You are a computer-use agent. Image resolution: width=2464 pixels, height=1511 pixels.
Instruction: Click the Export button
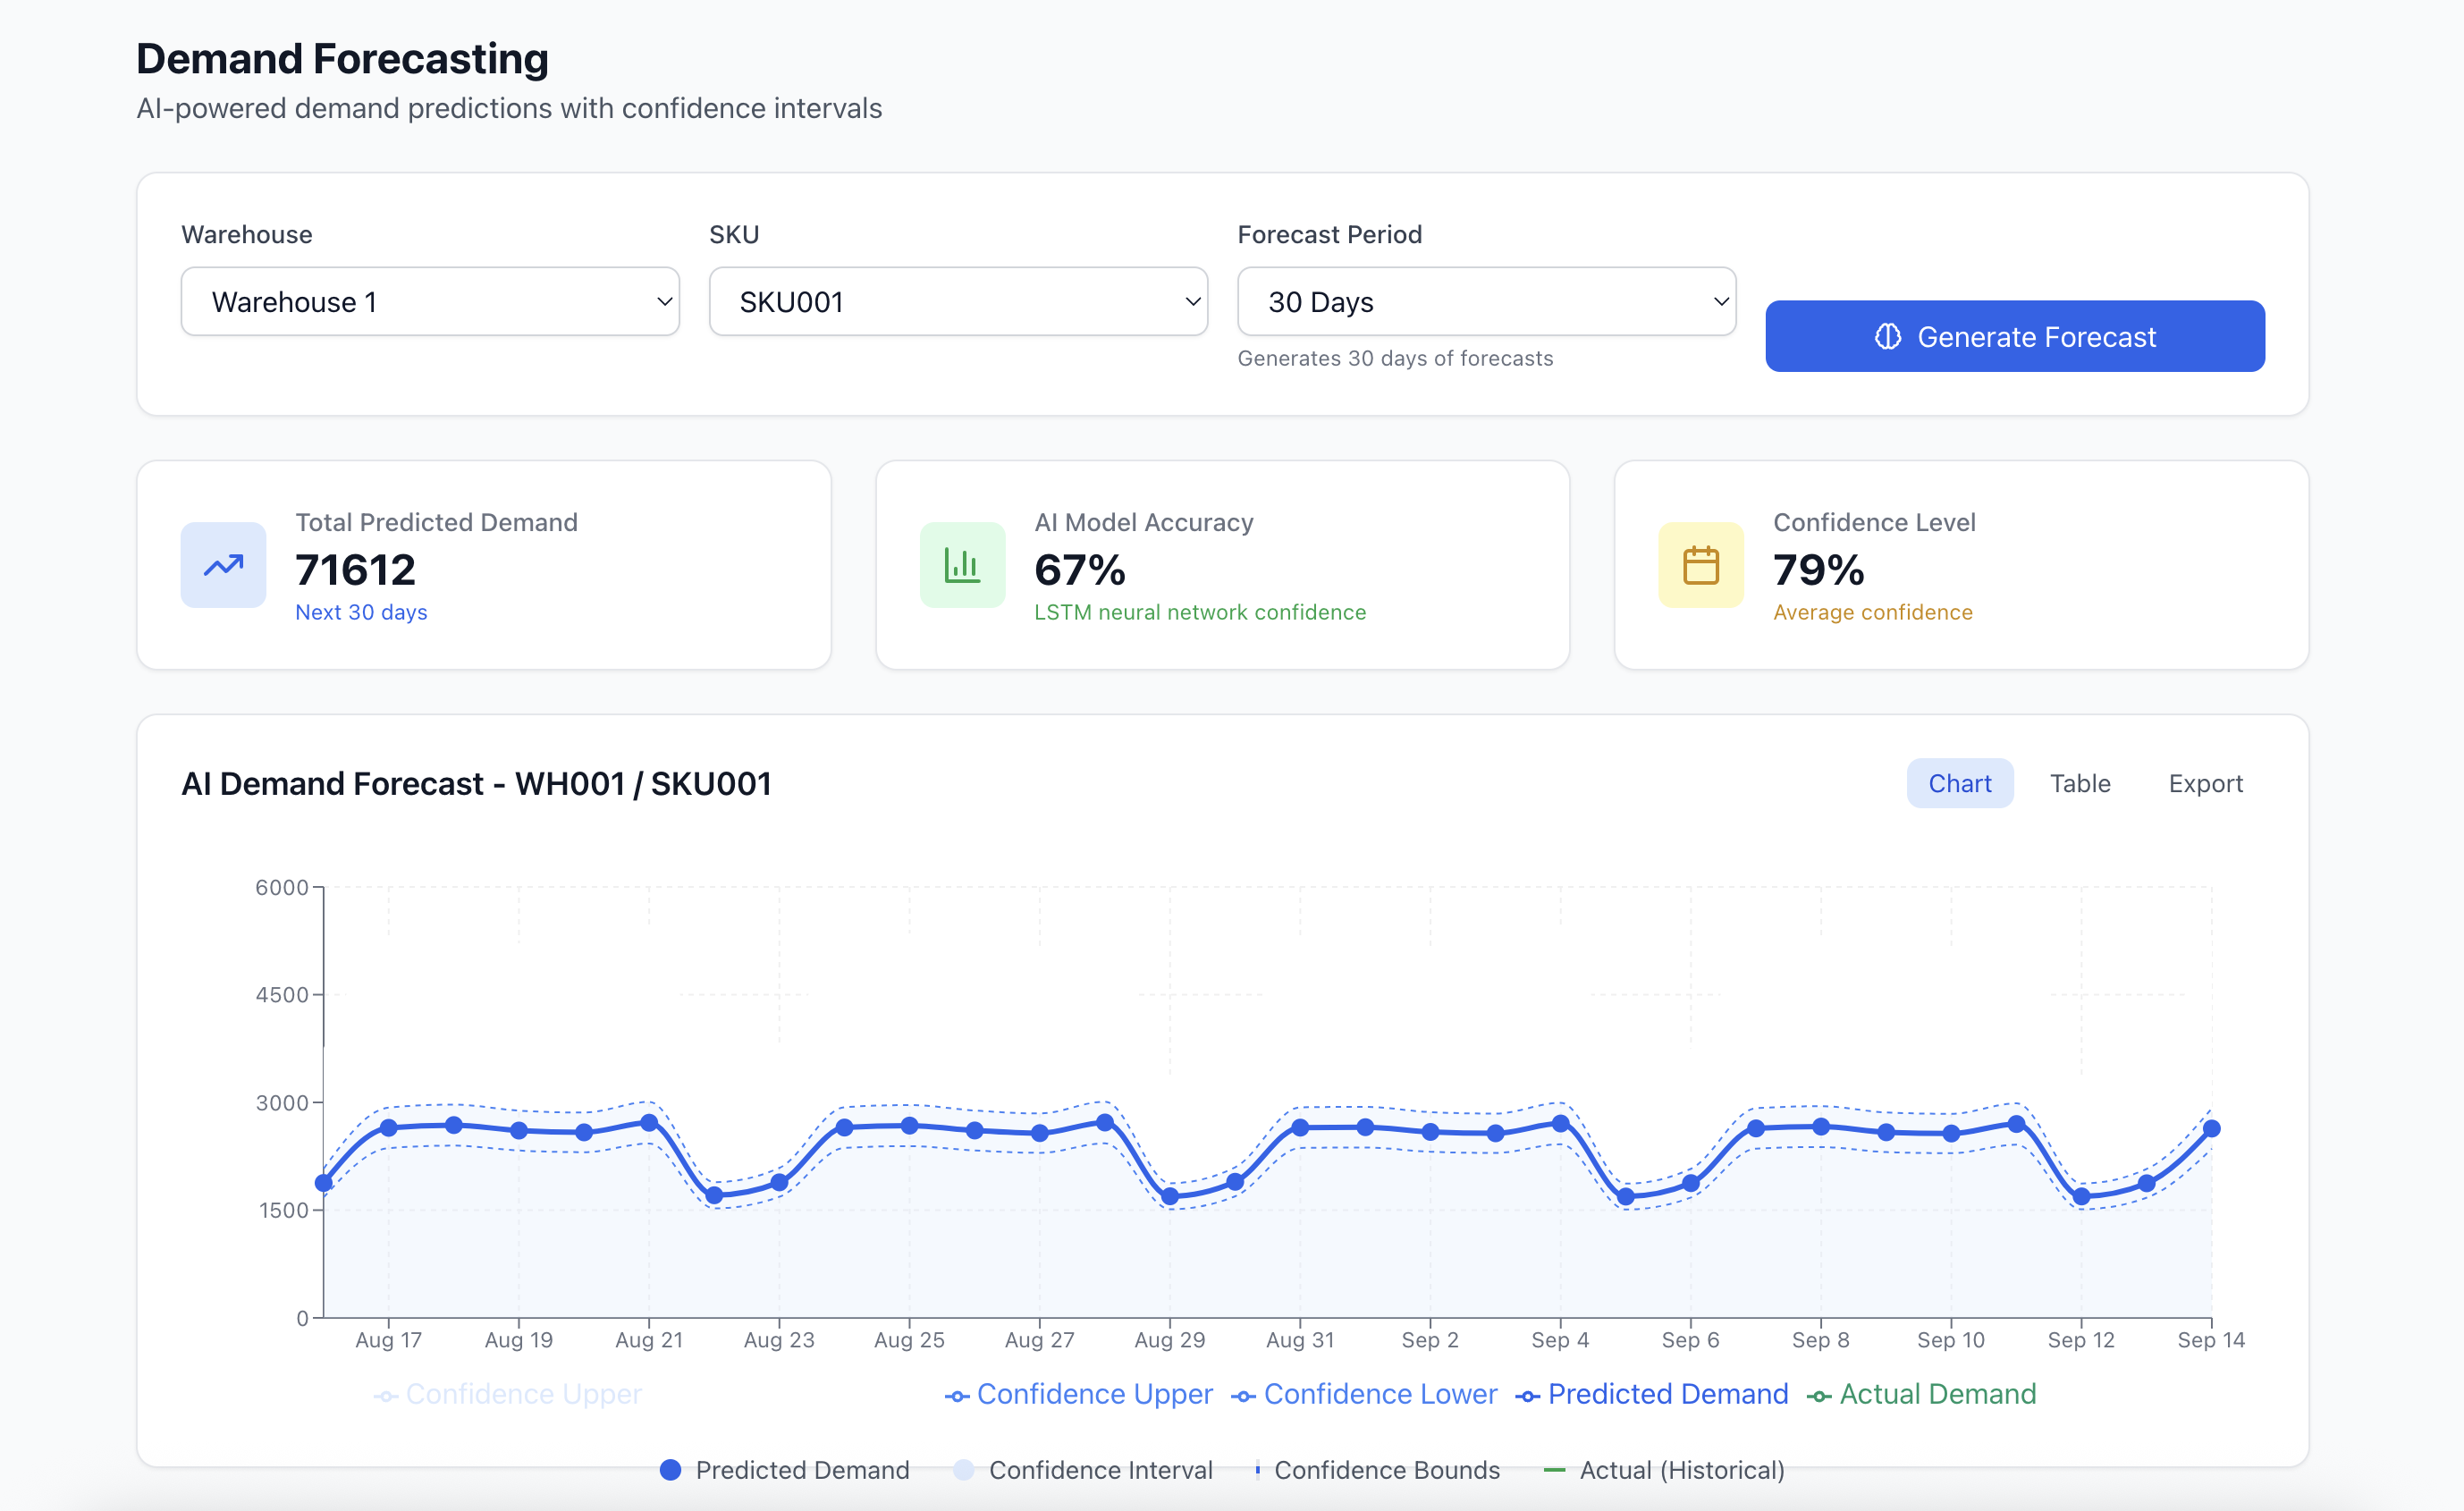[2204, 783]
